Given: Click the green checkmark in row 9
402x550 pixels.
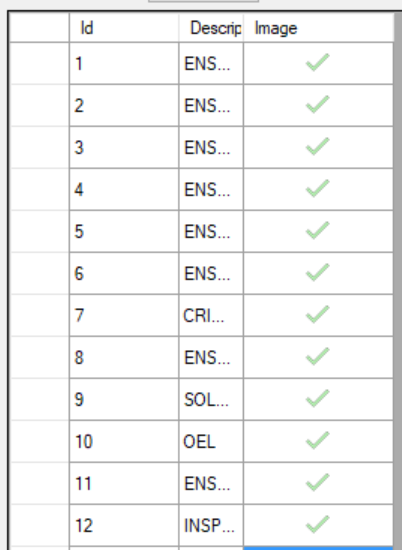Looking at the screenshot, I should [x=317, y=399].
